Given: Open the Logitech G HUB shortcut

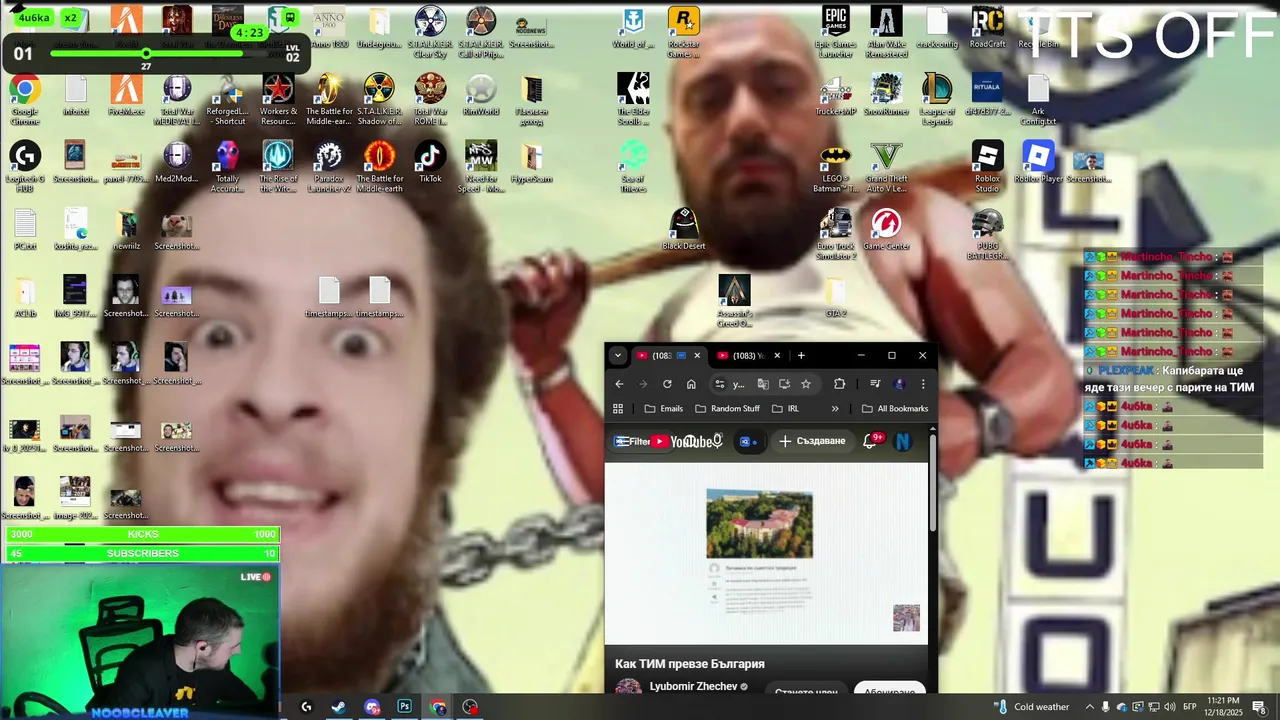Looking at the screenshot, I should [25, 166].
